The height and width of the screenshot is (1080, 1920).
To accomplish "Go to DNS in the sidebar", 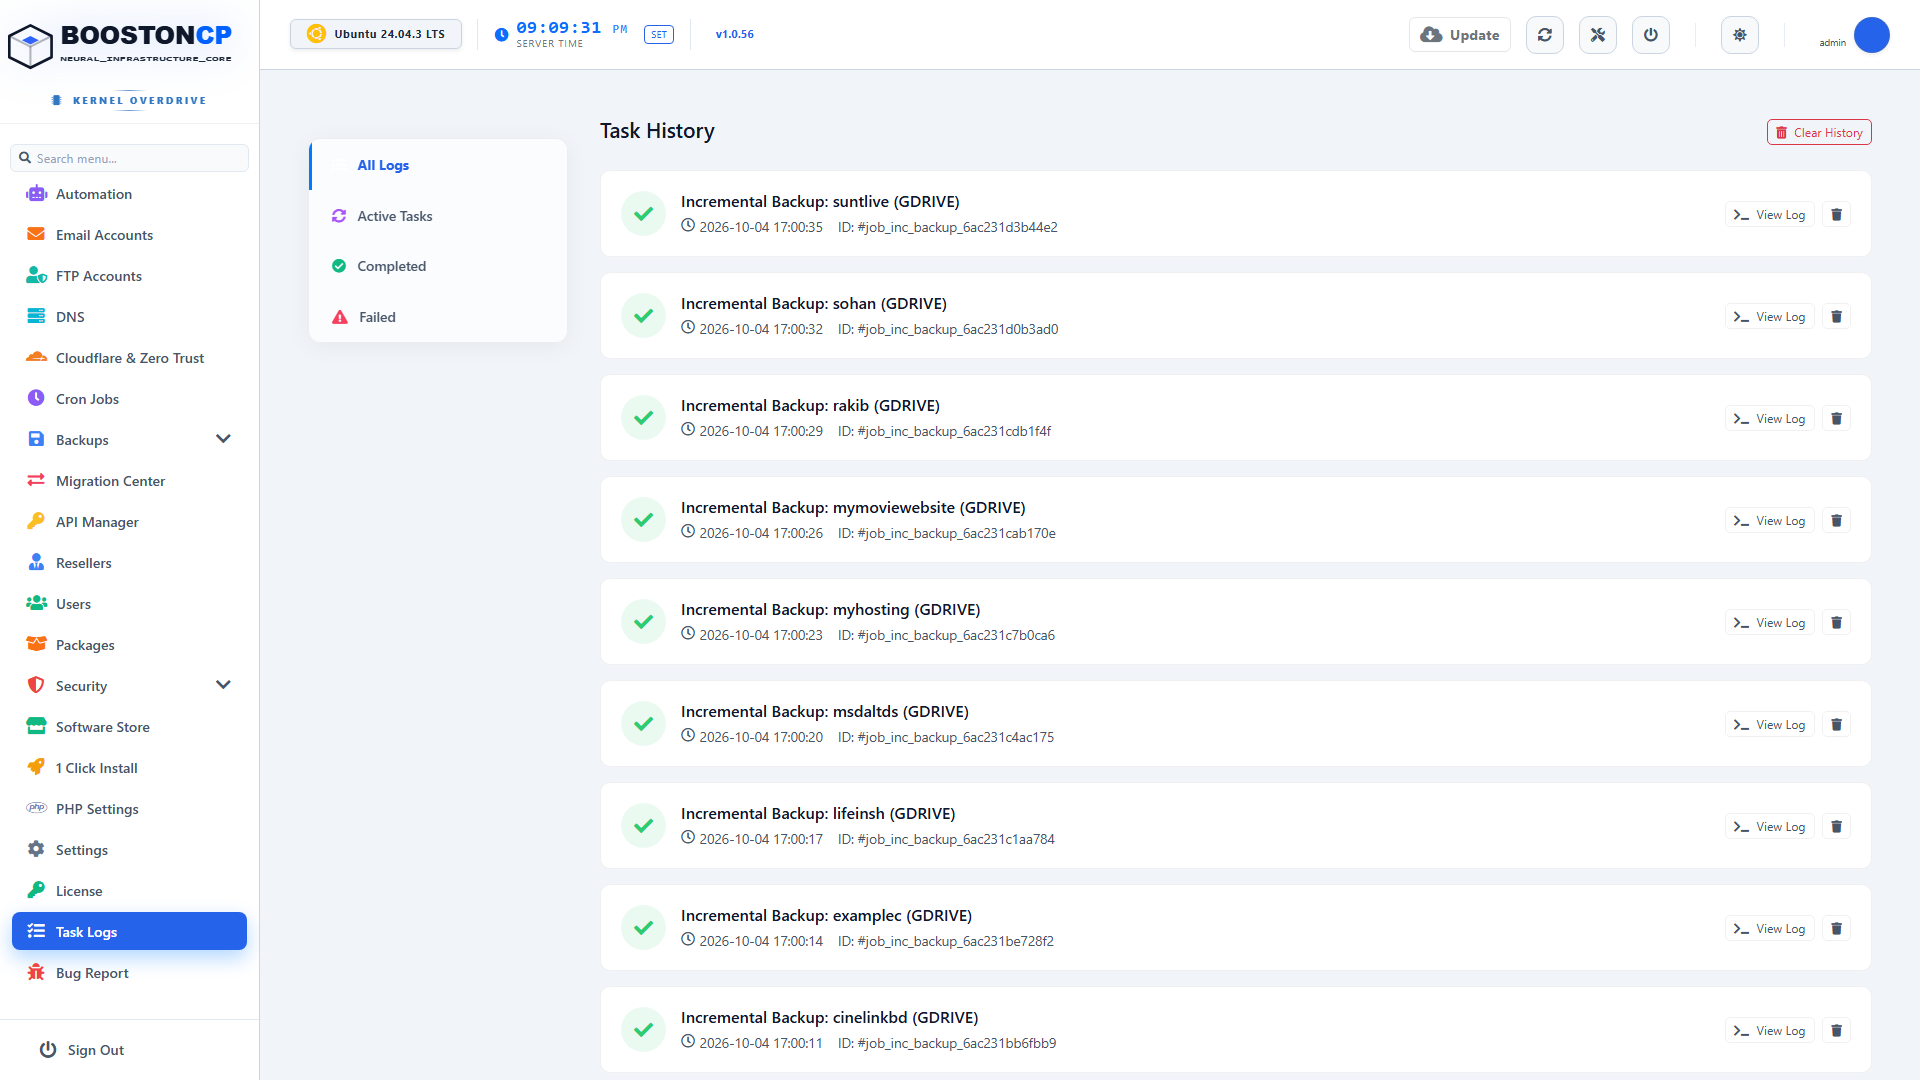I will (130, 317).
